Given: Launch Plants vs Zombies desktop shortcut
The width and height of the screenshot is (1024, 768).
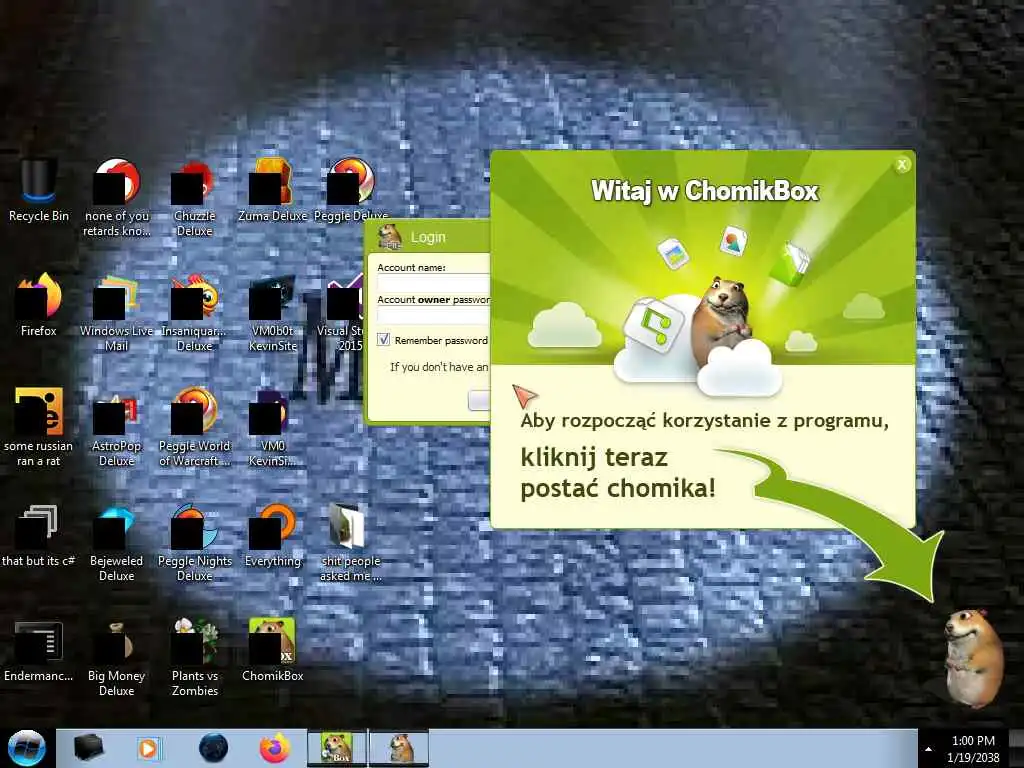Looking at the screenshot, I should tap(194, 657).
